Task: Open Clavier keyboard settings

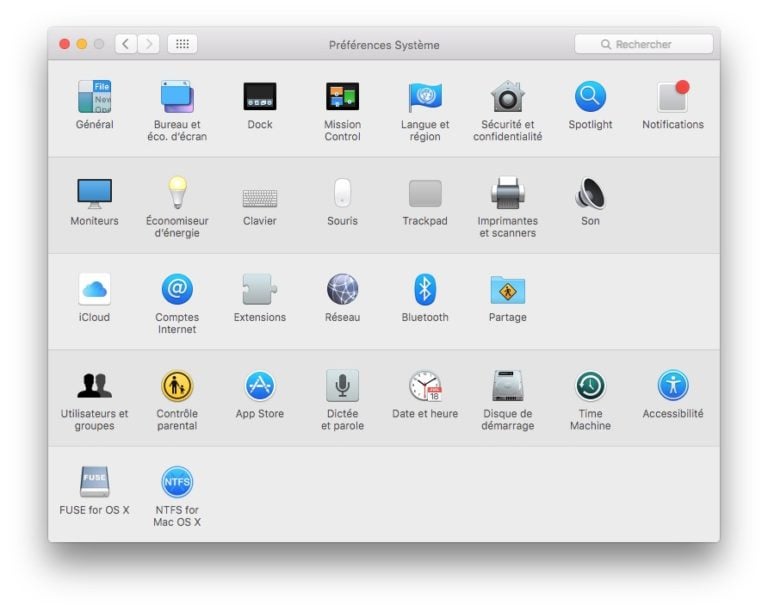Action: tap(260, 198)
